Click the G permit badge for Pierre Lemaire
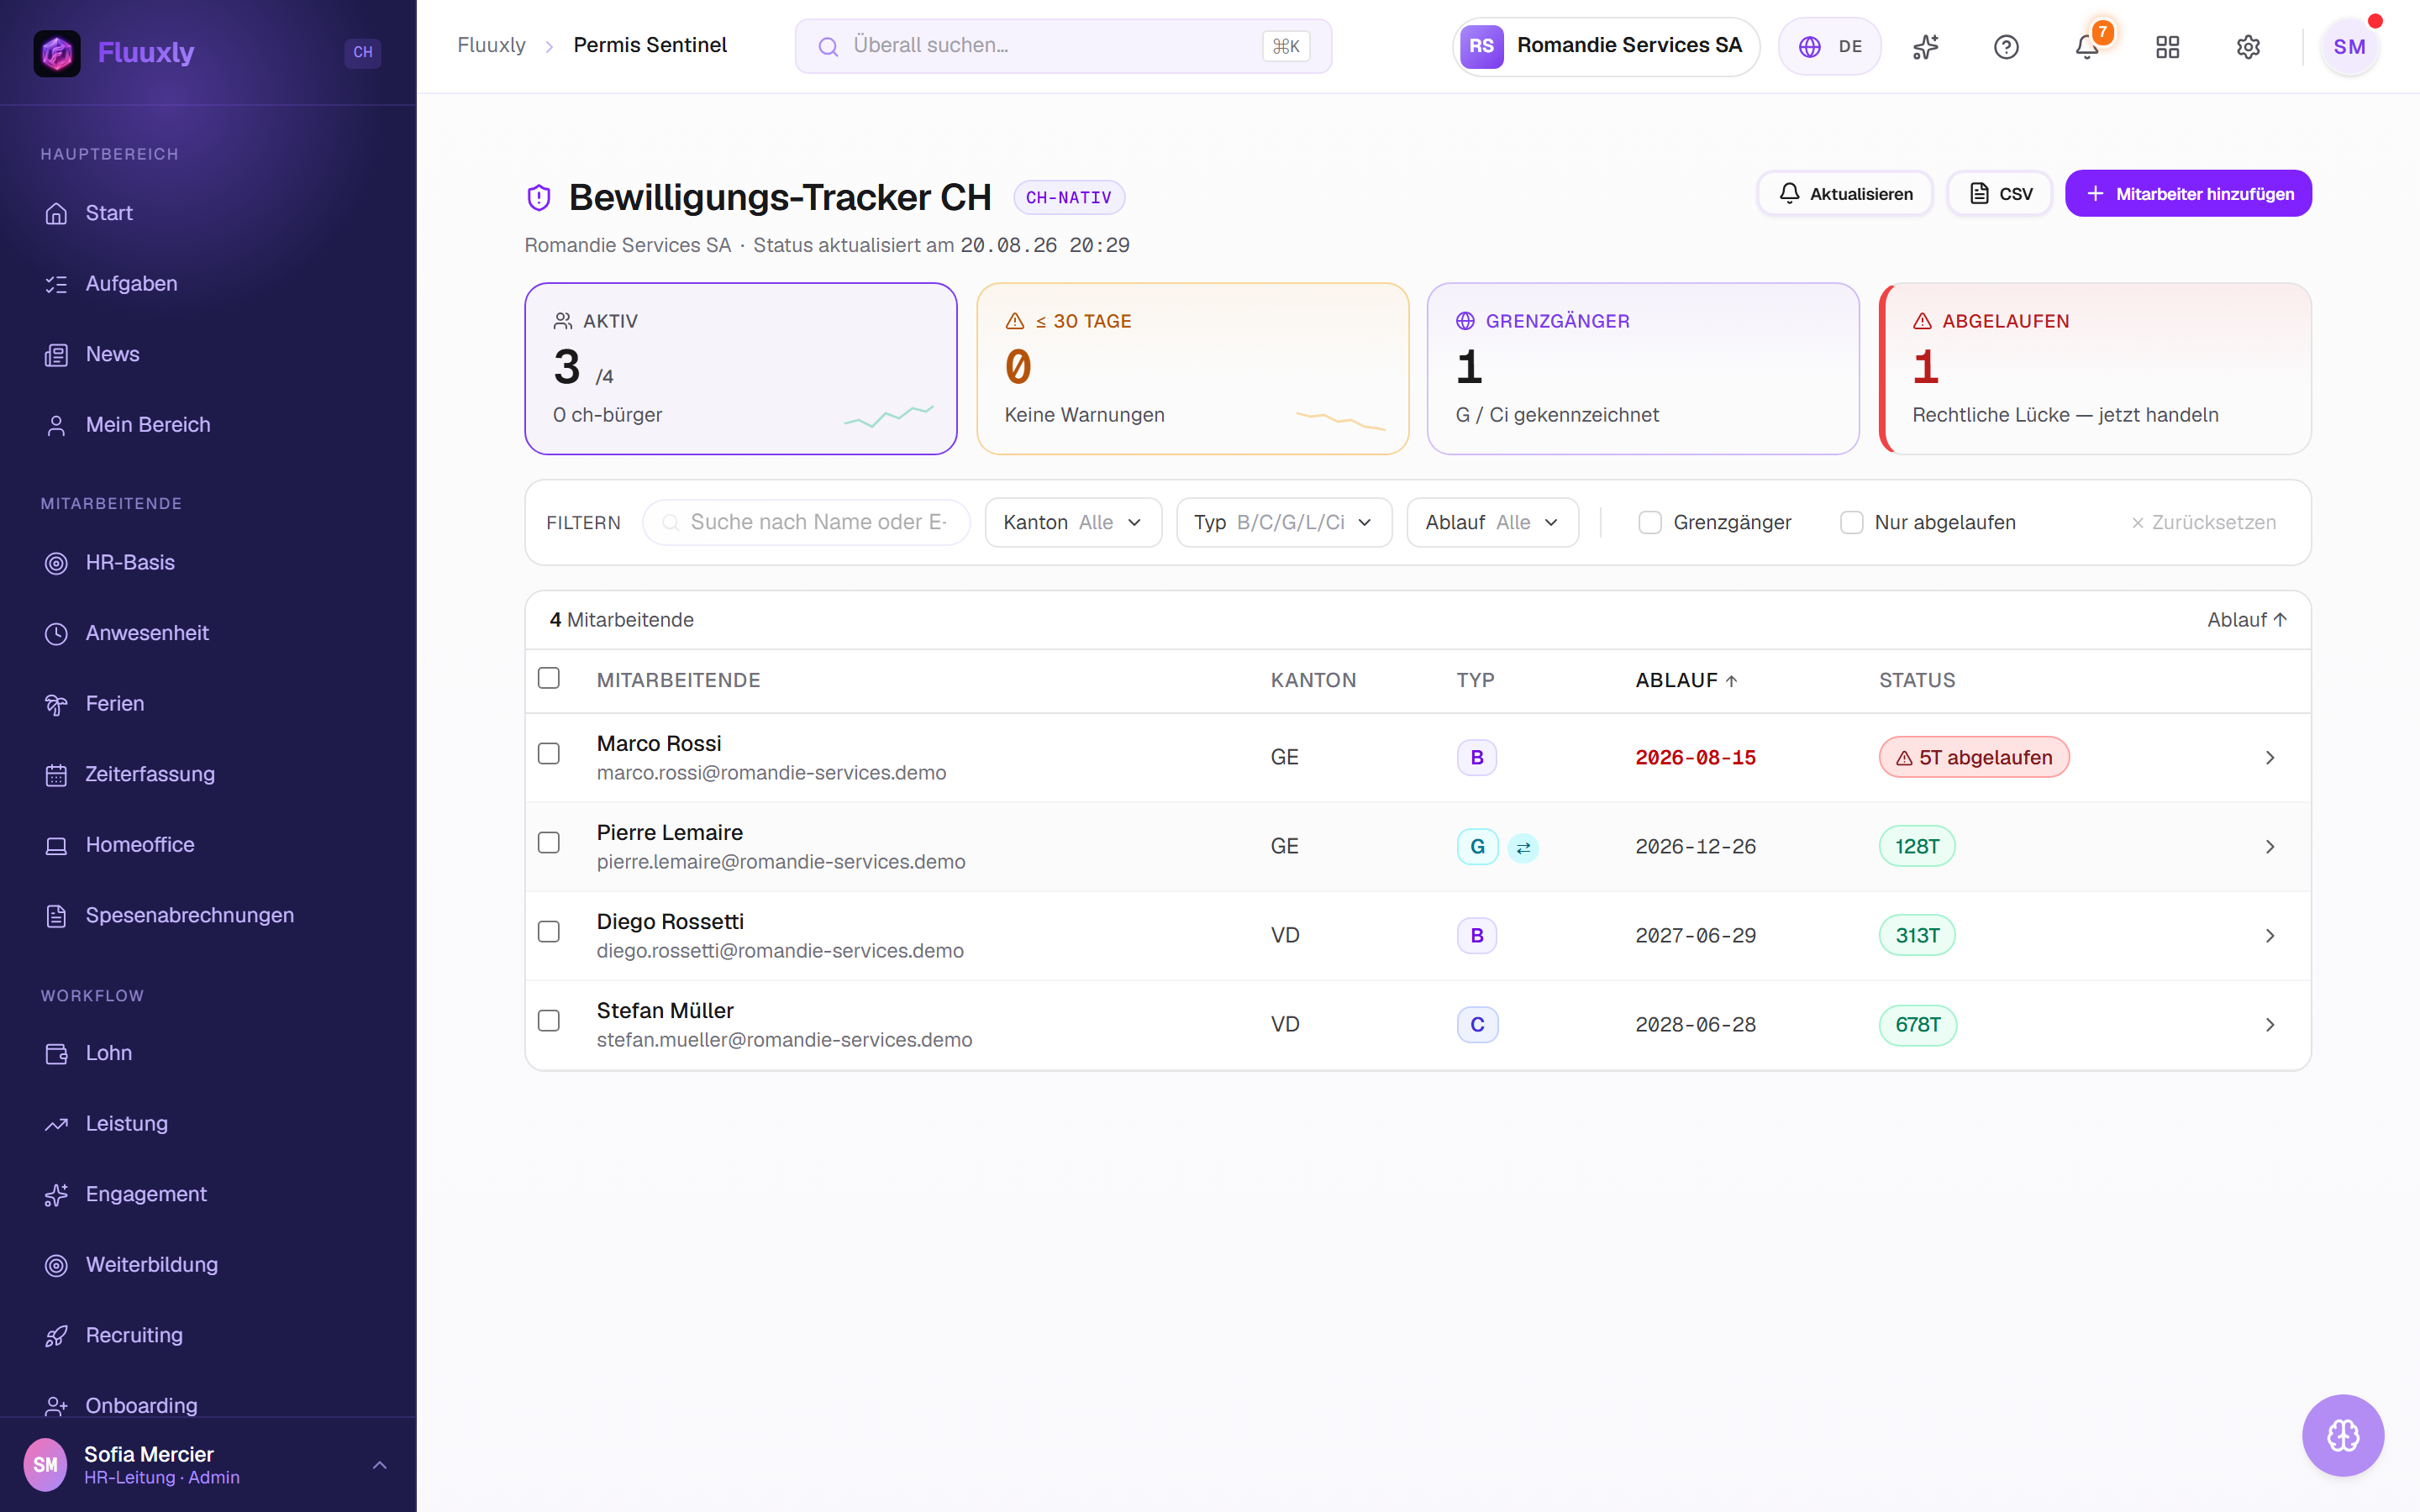 [1477, 847]
